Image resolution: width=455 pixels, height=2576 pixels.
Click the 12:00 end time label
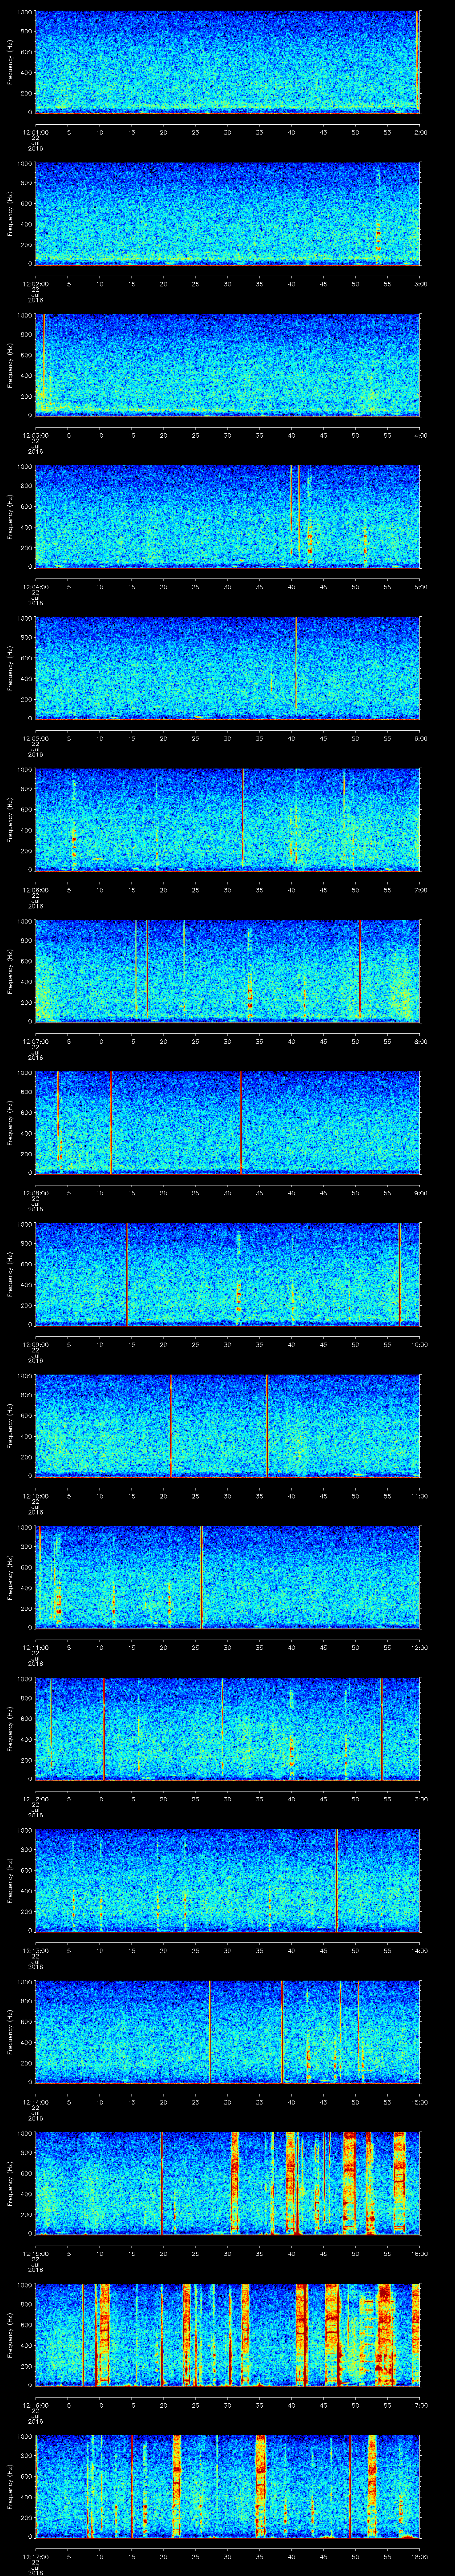[419, 1647]
